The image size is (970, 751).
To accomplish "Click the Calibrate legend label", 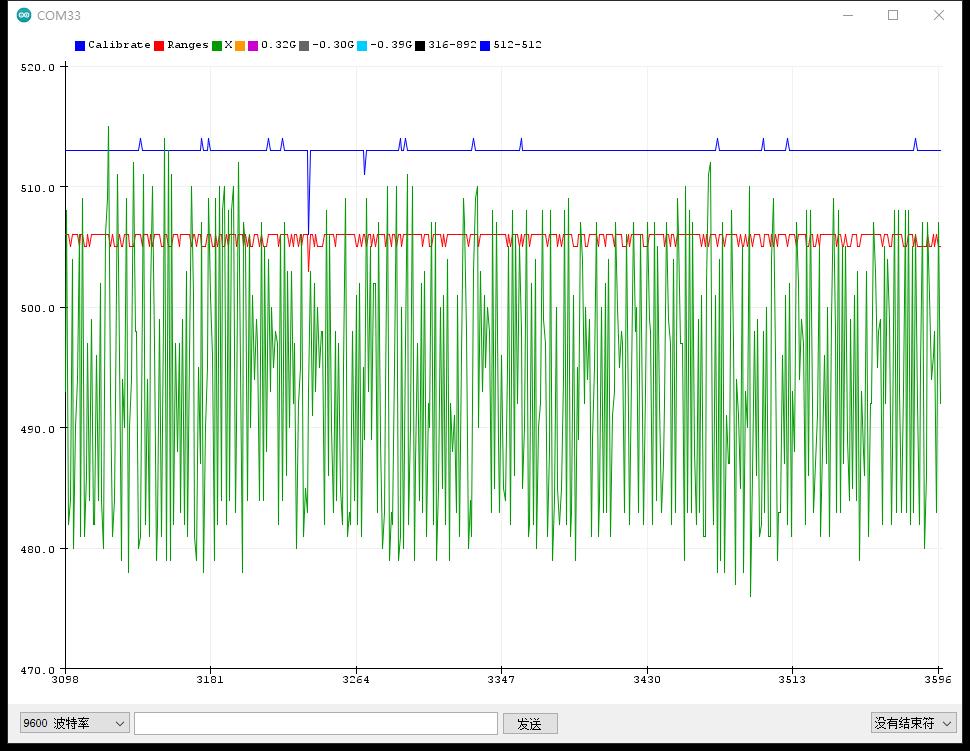I will (x=119, y=45).
